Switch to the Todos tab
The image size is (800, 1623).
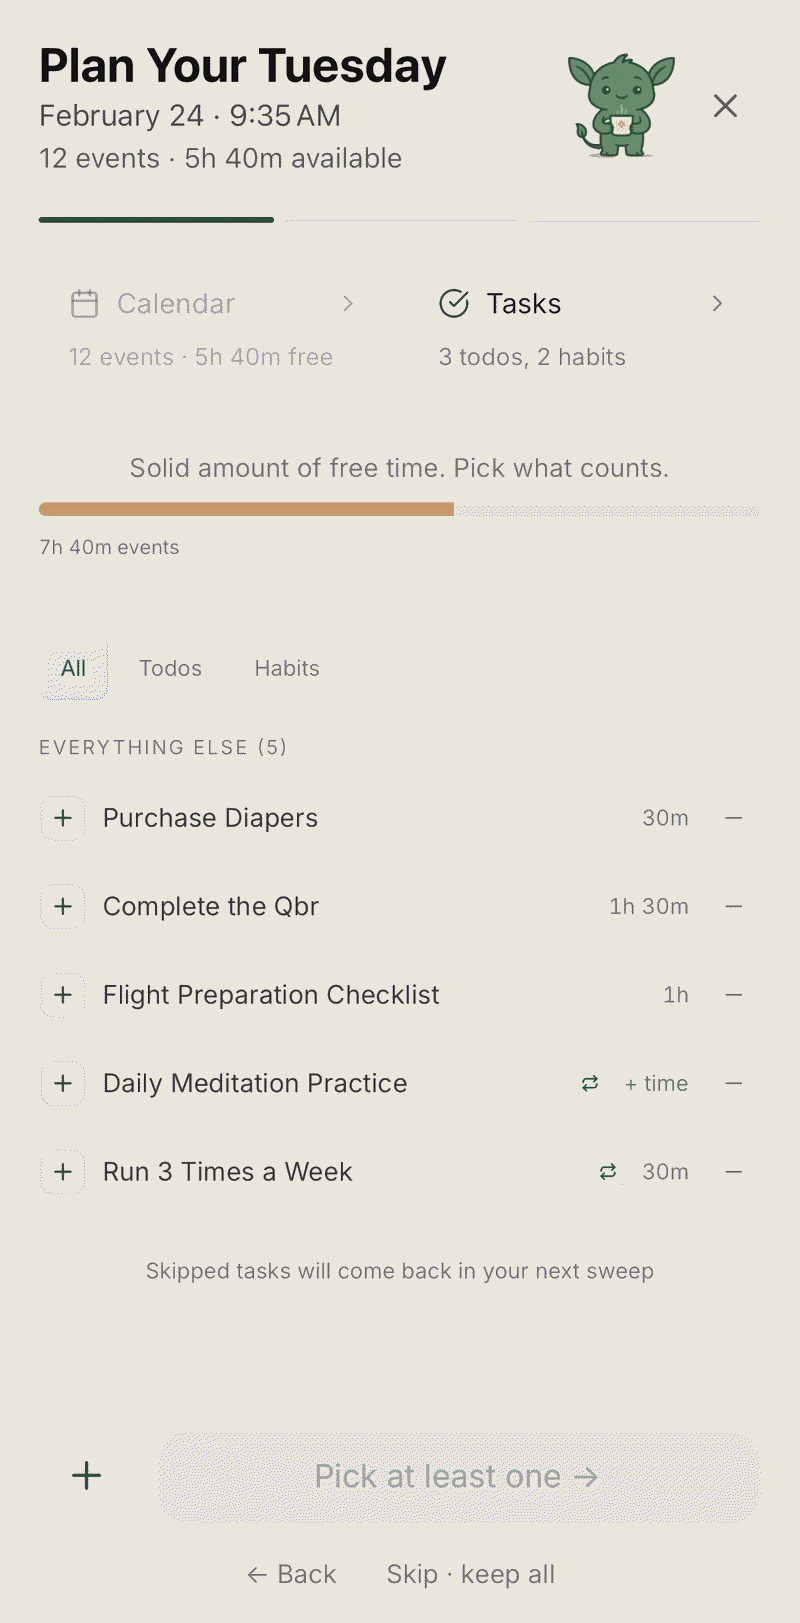tap(170, 668)
